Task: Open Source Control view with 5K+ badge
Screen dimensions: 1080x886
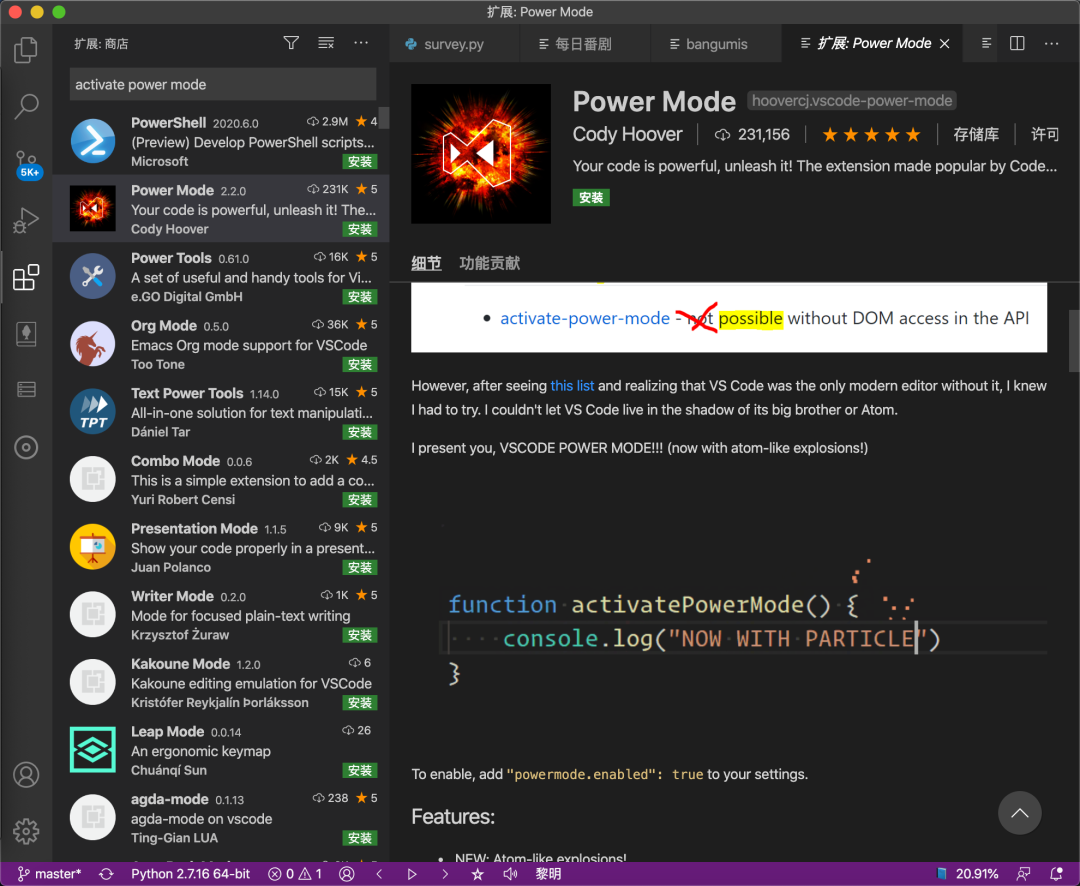Action: click(28, 164)
